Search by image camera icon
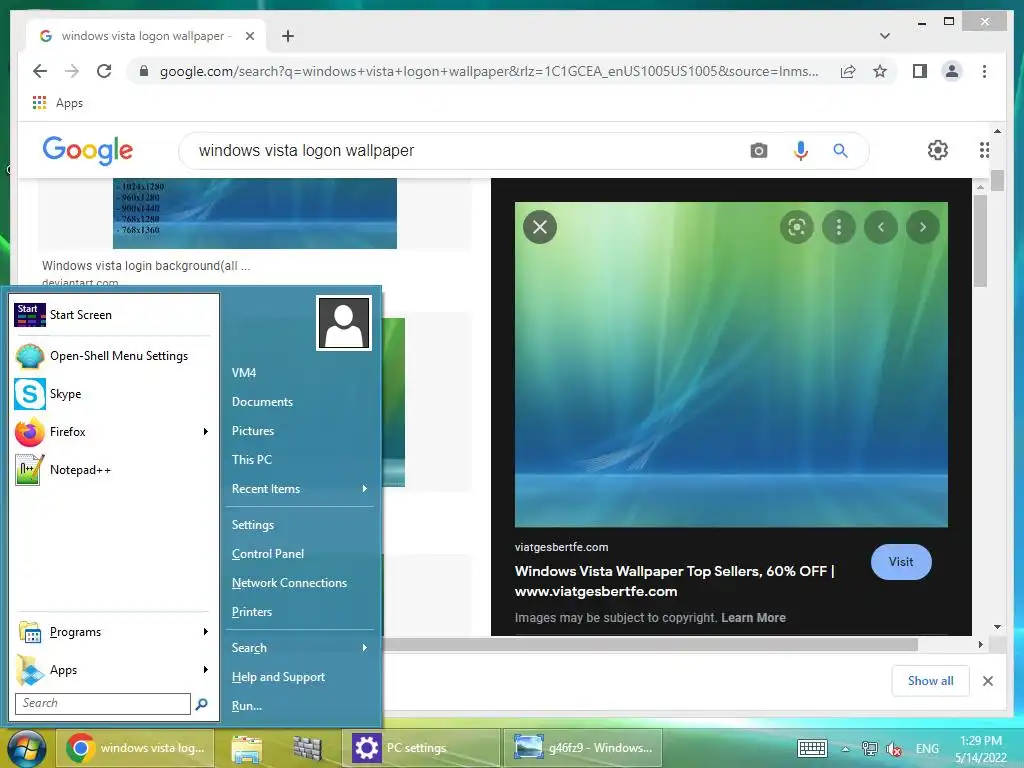Viewport: 1024px width, 768px height. (758, 151)
